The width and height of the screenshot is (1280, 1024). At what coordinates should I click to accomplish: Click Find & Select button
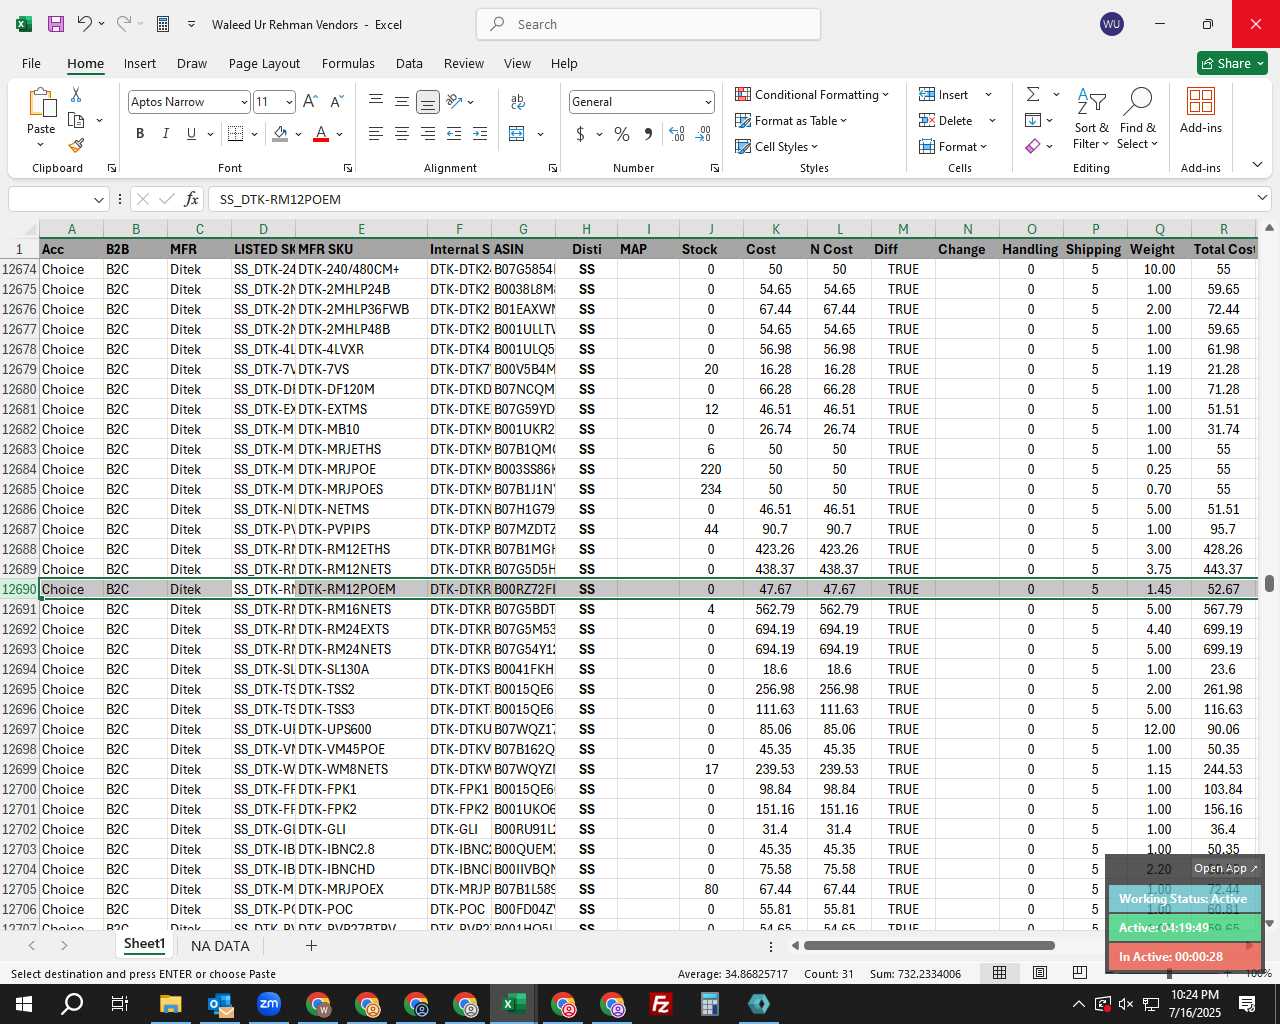pyautogui.click(x=1138, y=118)
